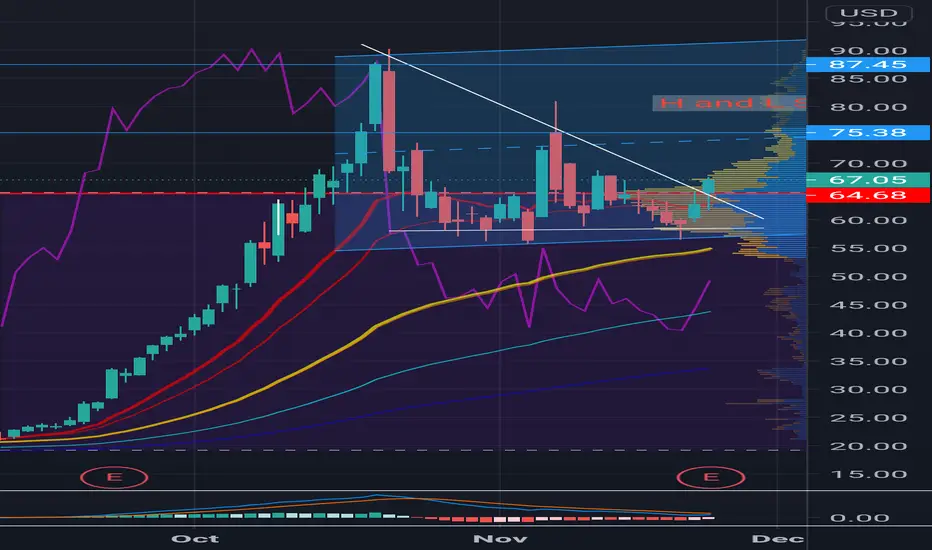Click the right earnings E marker
Screen dimensions: 932x550
pos(711,477)
